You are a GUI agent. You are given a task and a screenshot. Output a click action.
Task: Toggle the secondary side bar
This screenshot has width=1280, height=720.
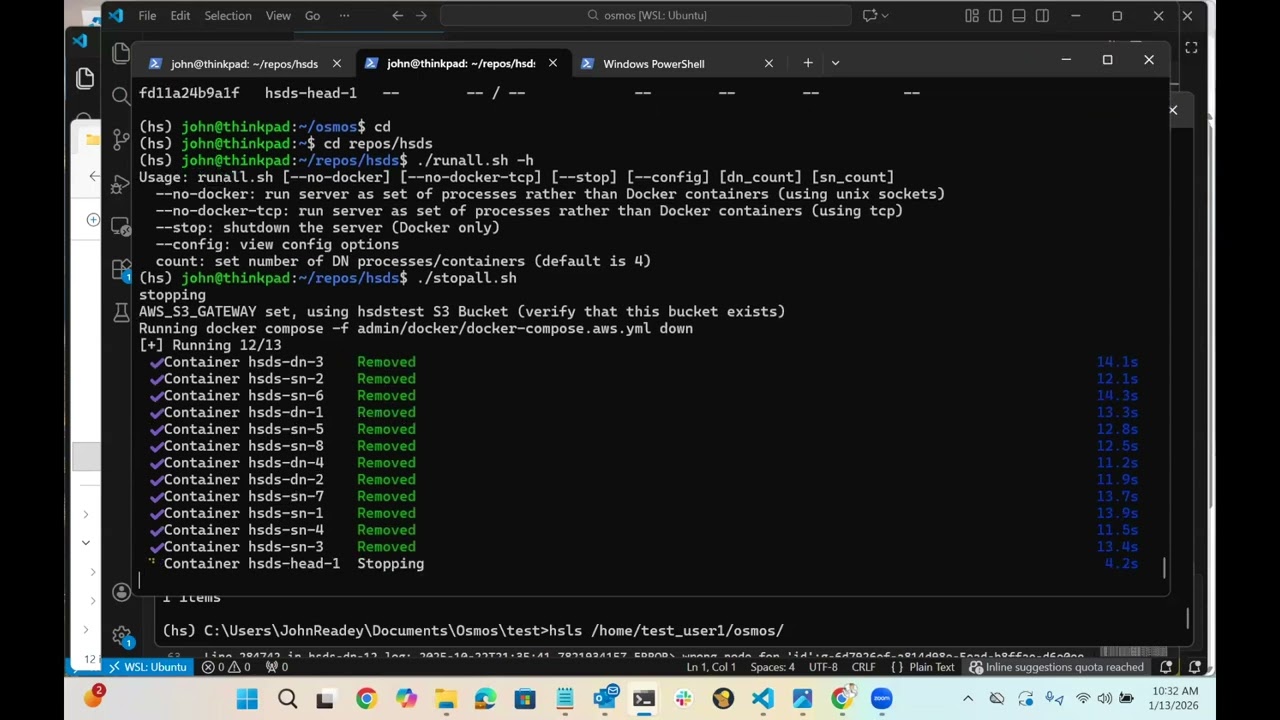tap(1042, 16)
